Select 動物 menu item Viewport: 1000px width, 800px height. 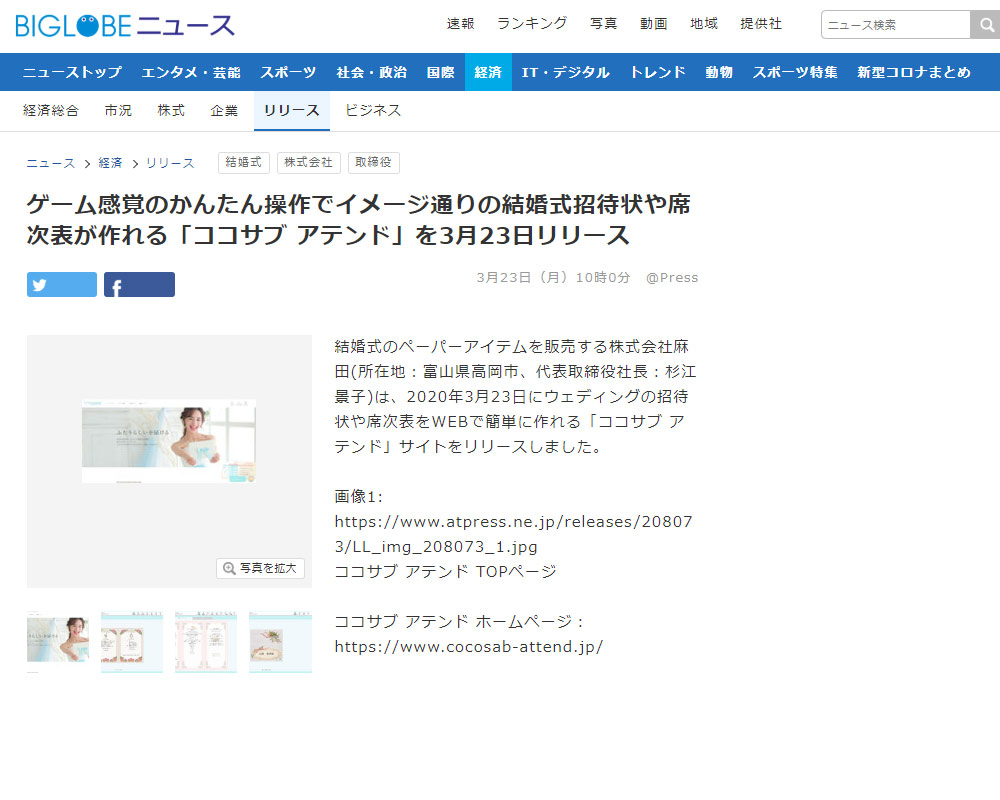(719, 72)
